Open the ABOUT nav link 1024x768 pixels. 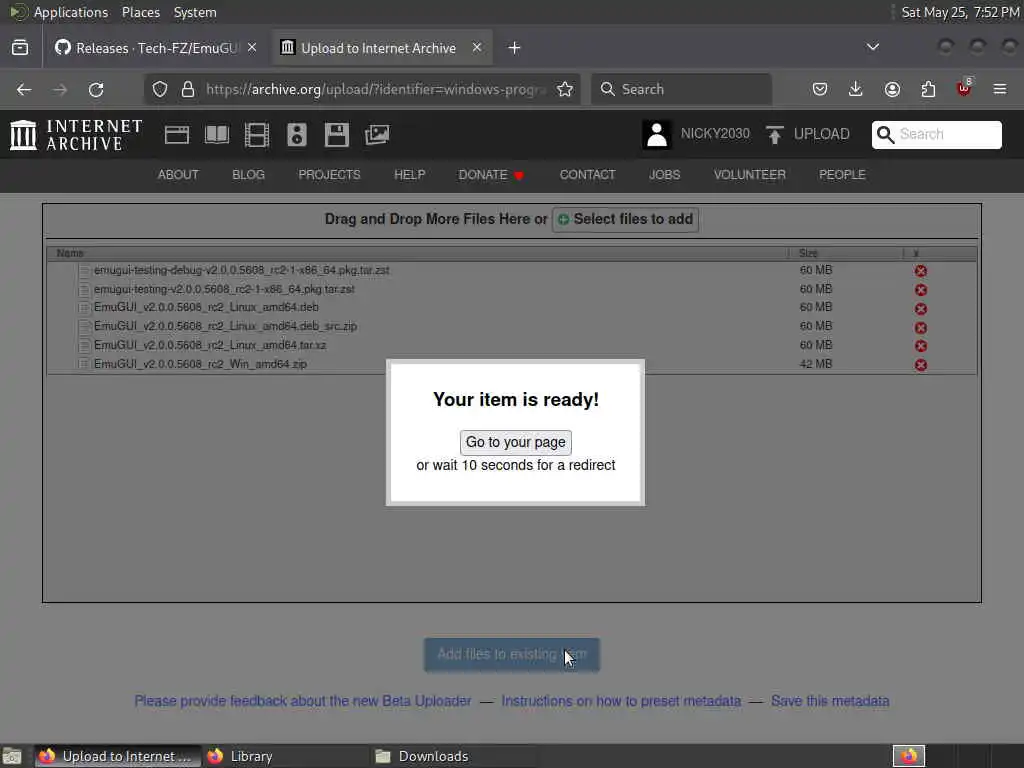[x=178, y=175]
